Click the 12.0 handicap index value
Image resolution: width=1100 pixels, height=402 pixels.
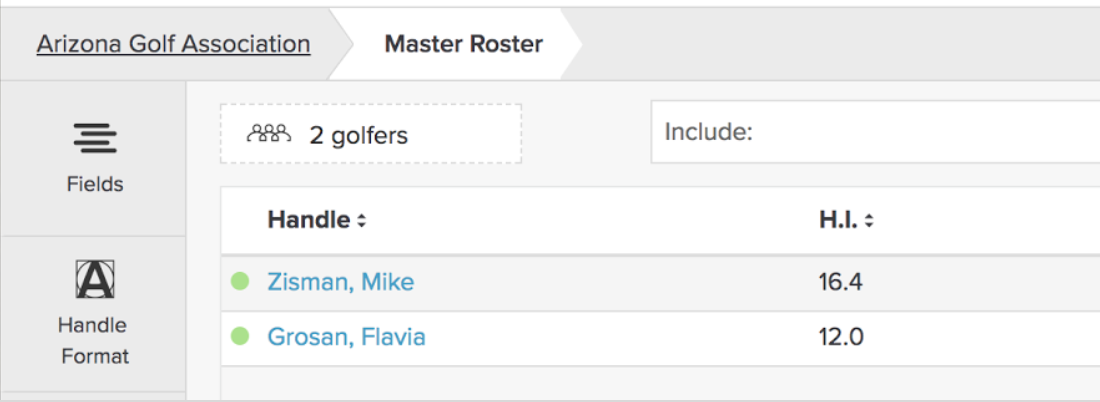point(841,337)
